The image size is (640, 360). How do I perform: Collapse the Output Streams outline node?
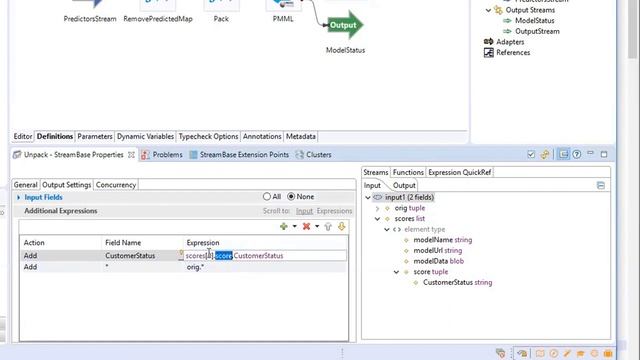pos(489,10)
